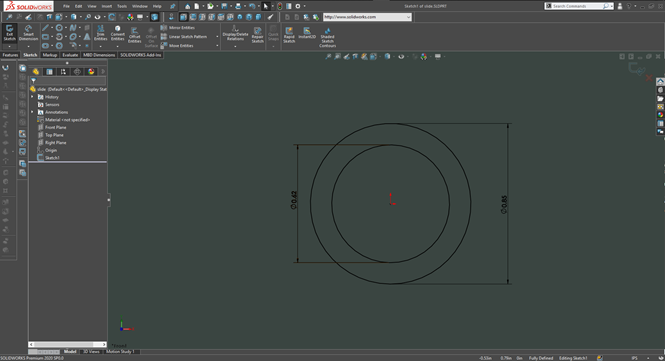
Task: Click the feature tree filter field
Action: tap(68, 81)
